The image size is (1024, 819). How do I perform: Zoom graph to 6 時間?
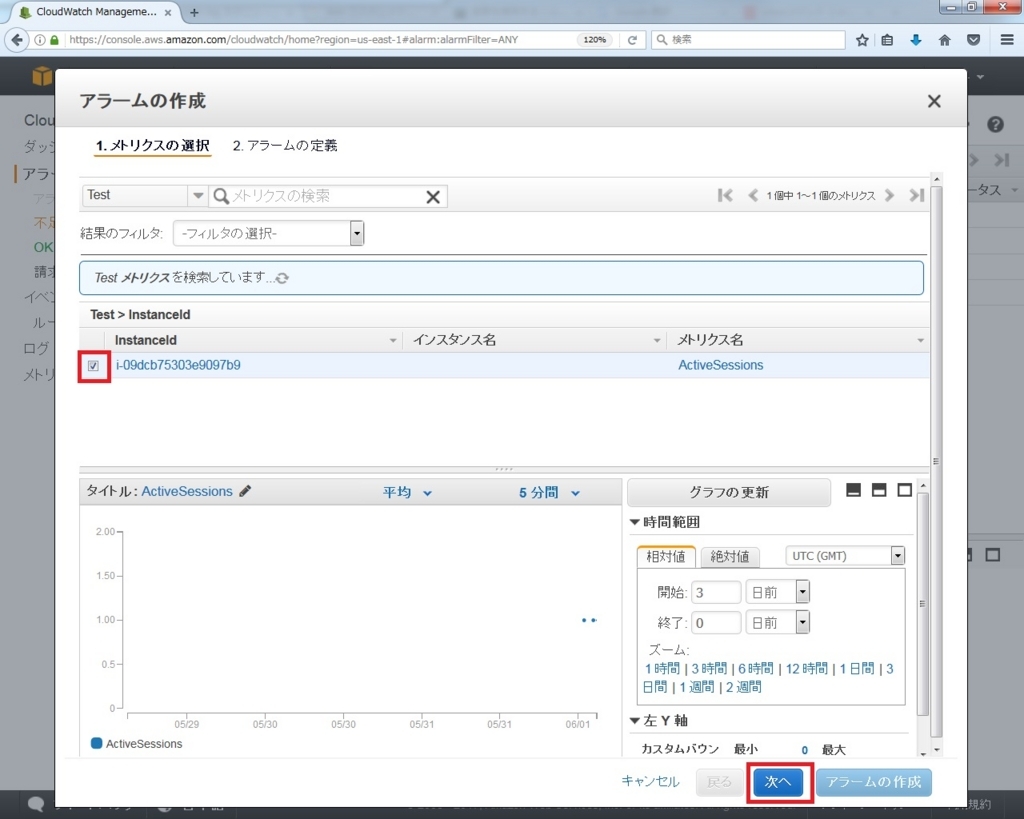(x=756, y=669)
